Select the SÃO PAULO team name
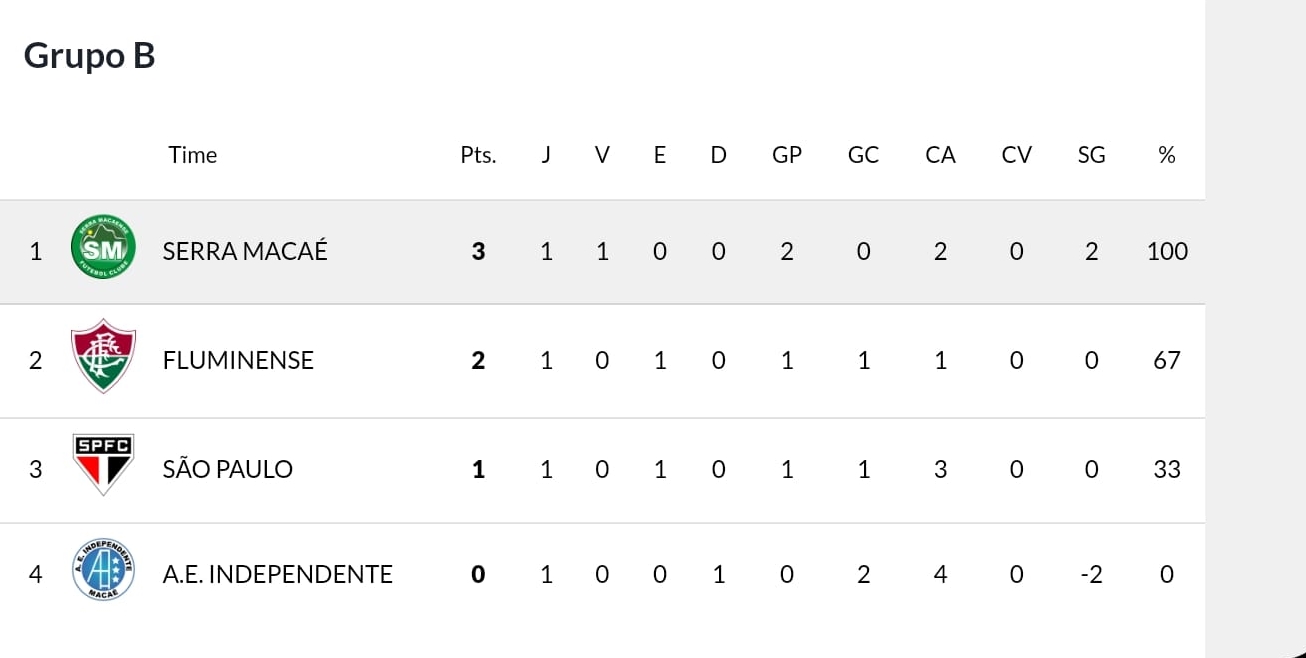Image resolution: width=1306 pixels, height=658 pixels. [228, 468]
